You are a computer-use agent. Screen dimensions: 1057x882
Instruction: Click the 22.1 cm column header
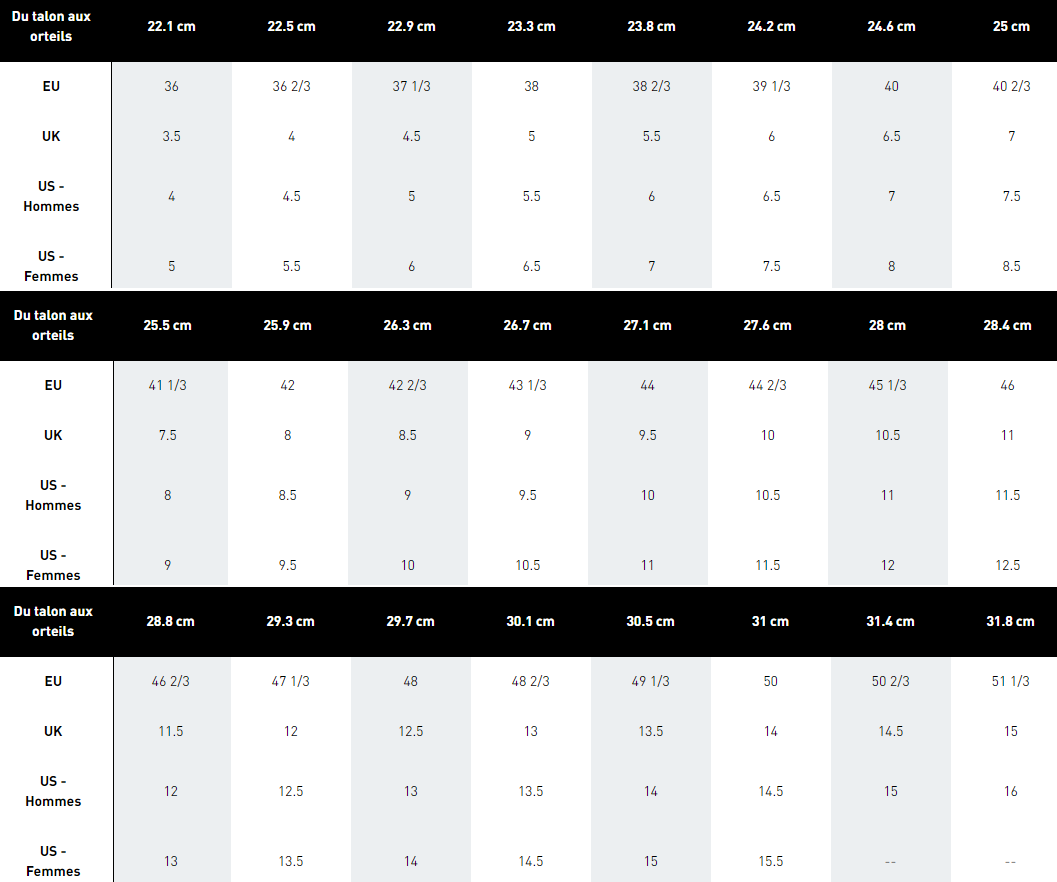click(x=171, y=26)
